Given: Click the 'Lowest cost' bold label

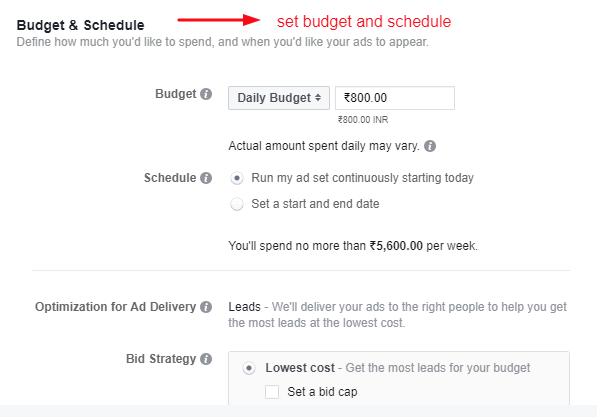Looking at the screenshot, I should [x=300, y=368].
